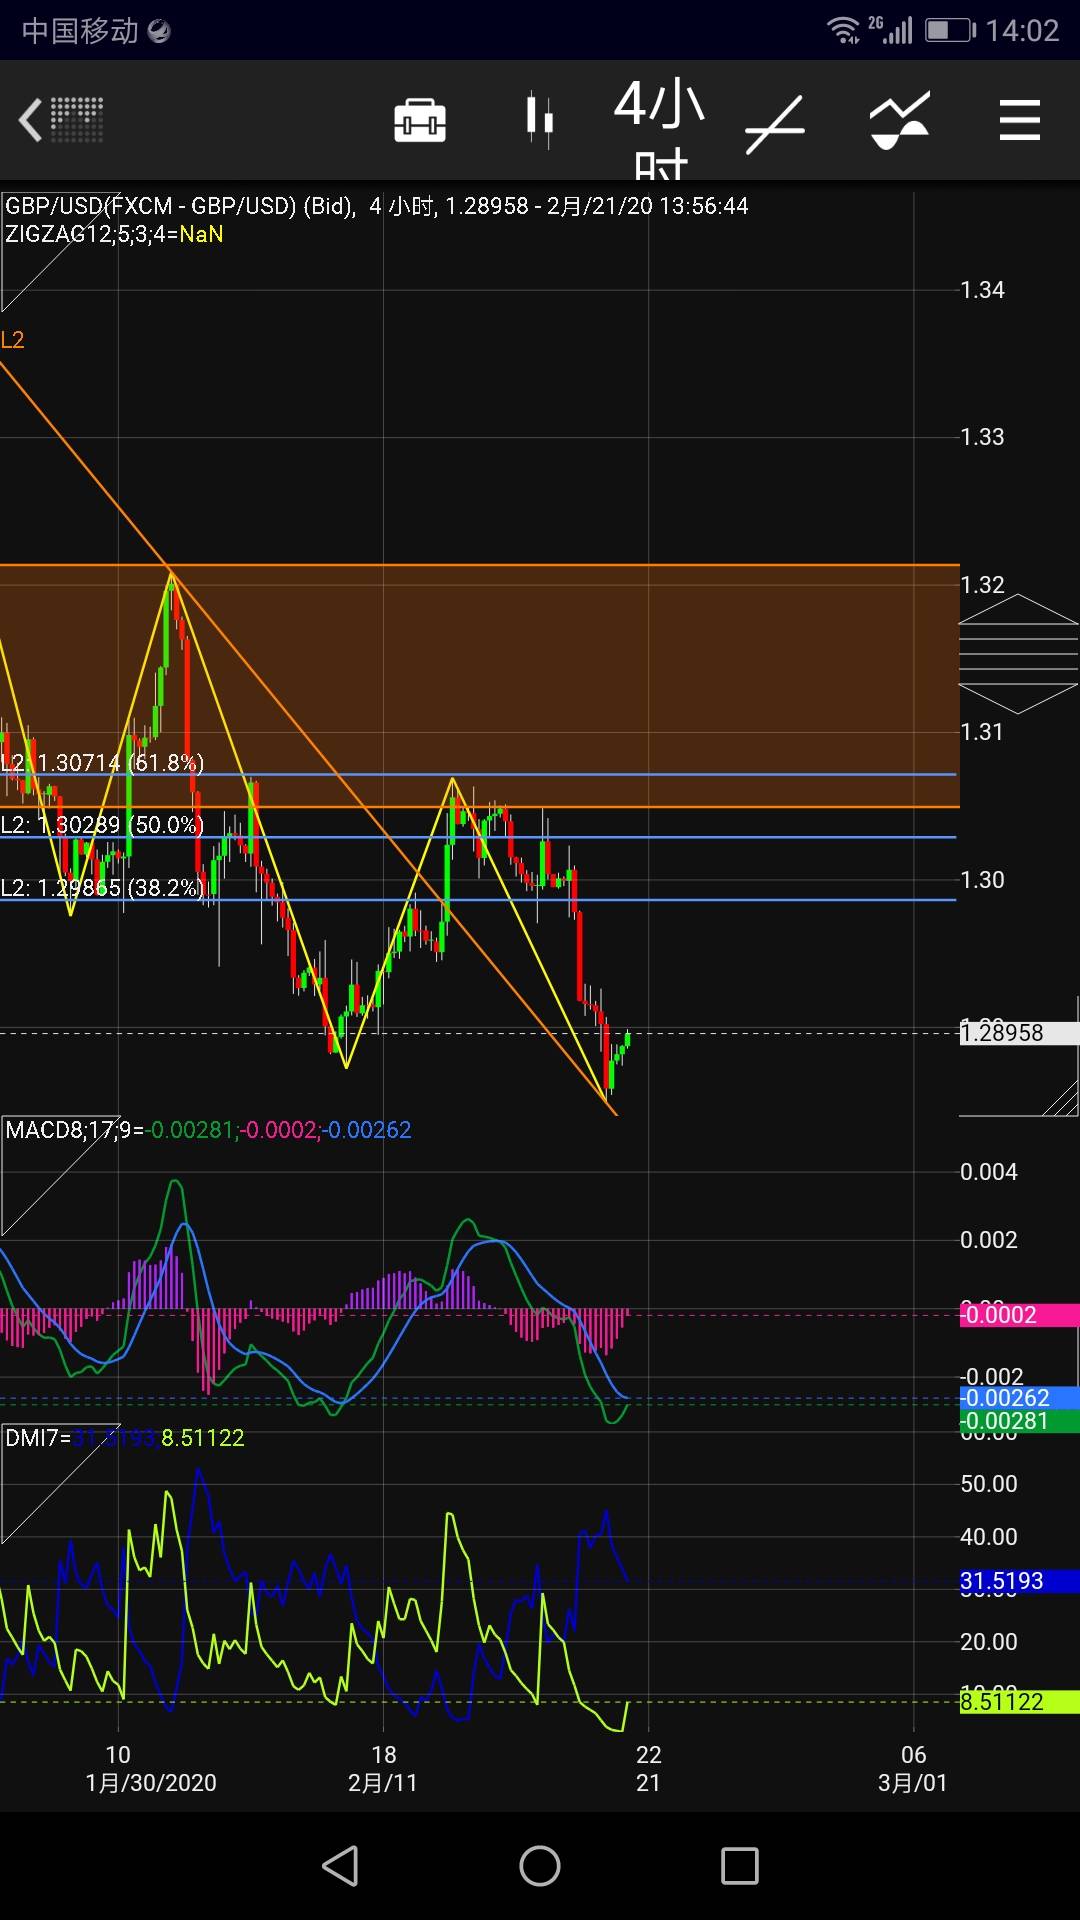The width and height of the screenshot is (1080, 1920).
Task: Tap the MACD value tag -0.00262
Action: point(1019,1398)
